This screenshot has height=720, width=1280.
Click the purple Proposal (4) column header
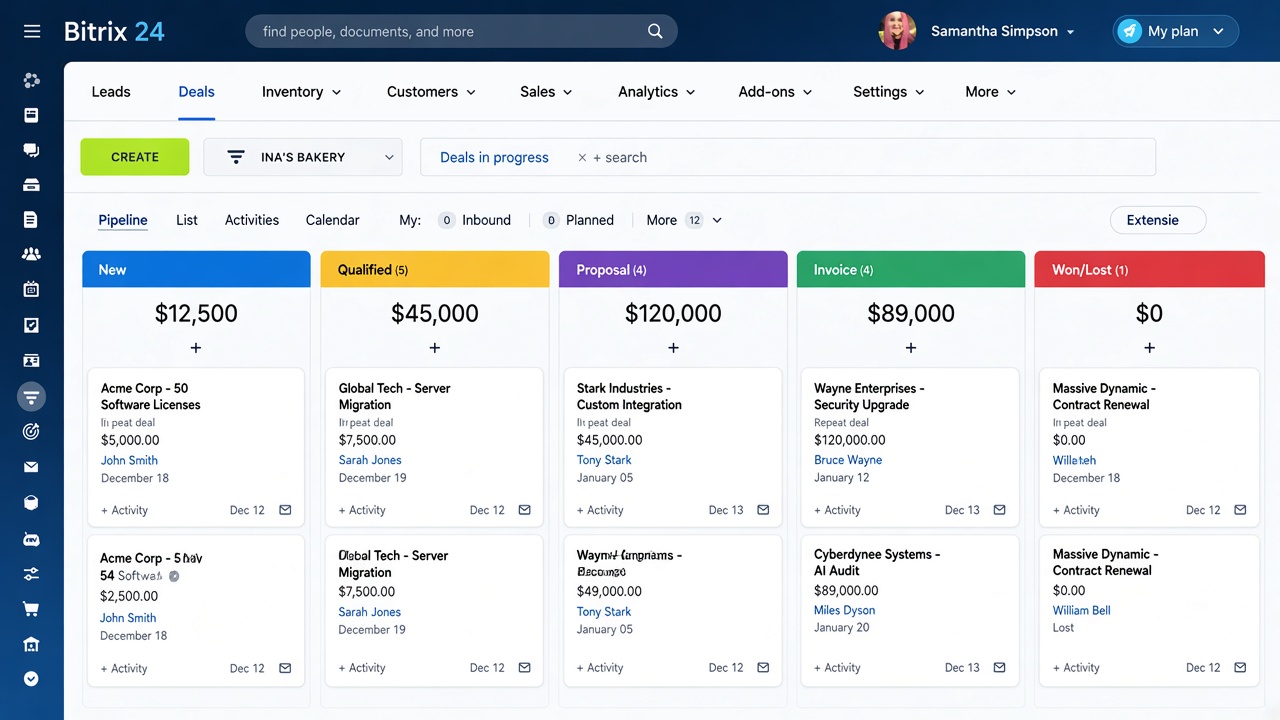coord(673,269)
